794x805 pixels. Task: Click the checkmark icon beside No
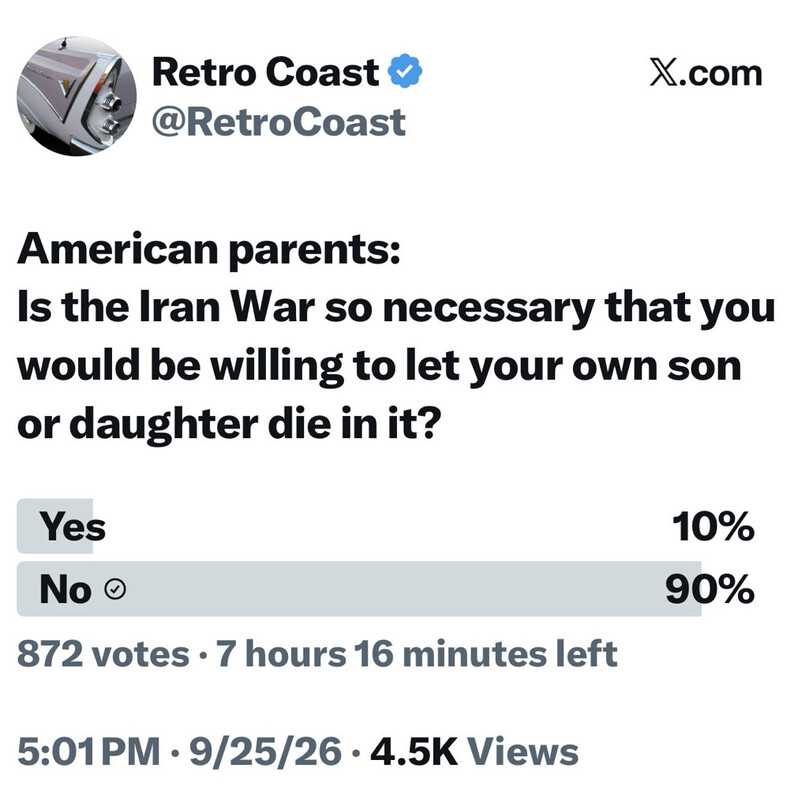pyautogui.click(x=115, y=589)
